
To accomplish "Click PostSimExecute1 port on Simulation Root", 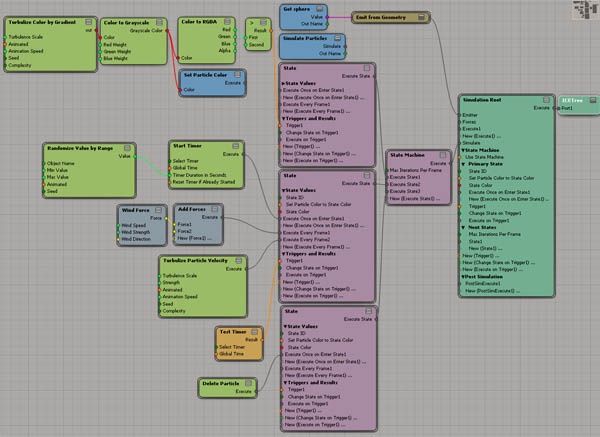I will click(x=459, y=284).
